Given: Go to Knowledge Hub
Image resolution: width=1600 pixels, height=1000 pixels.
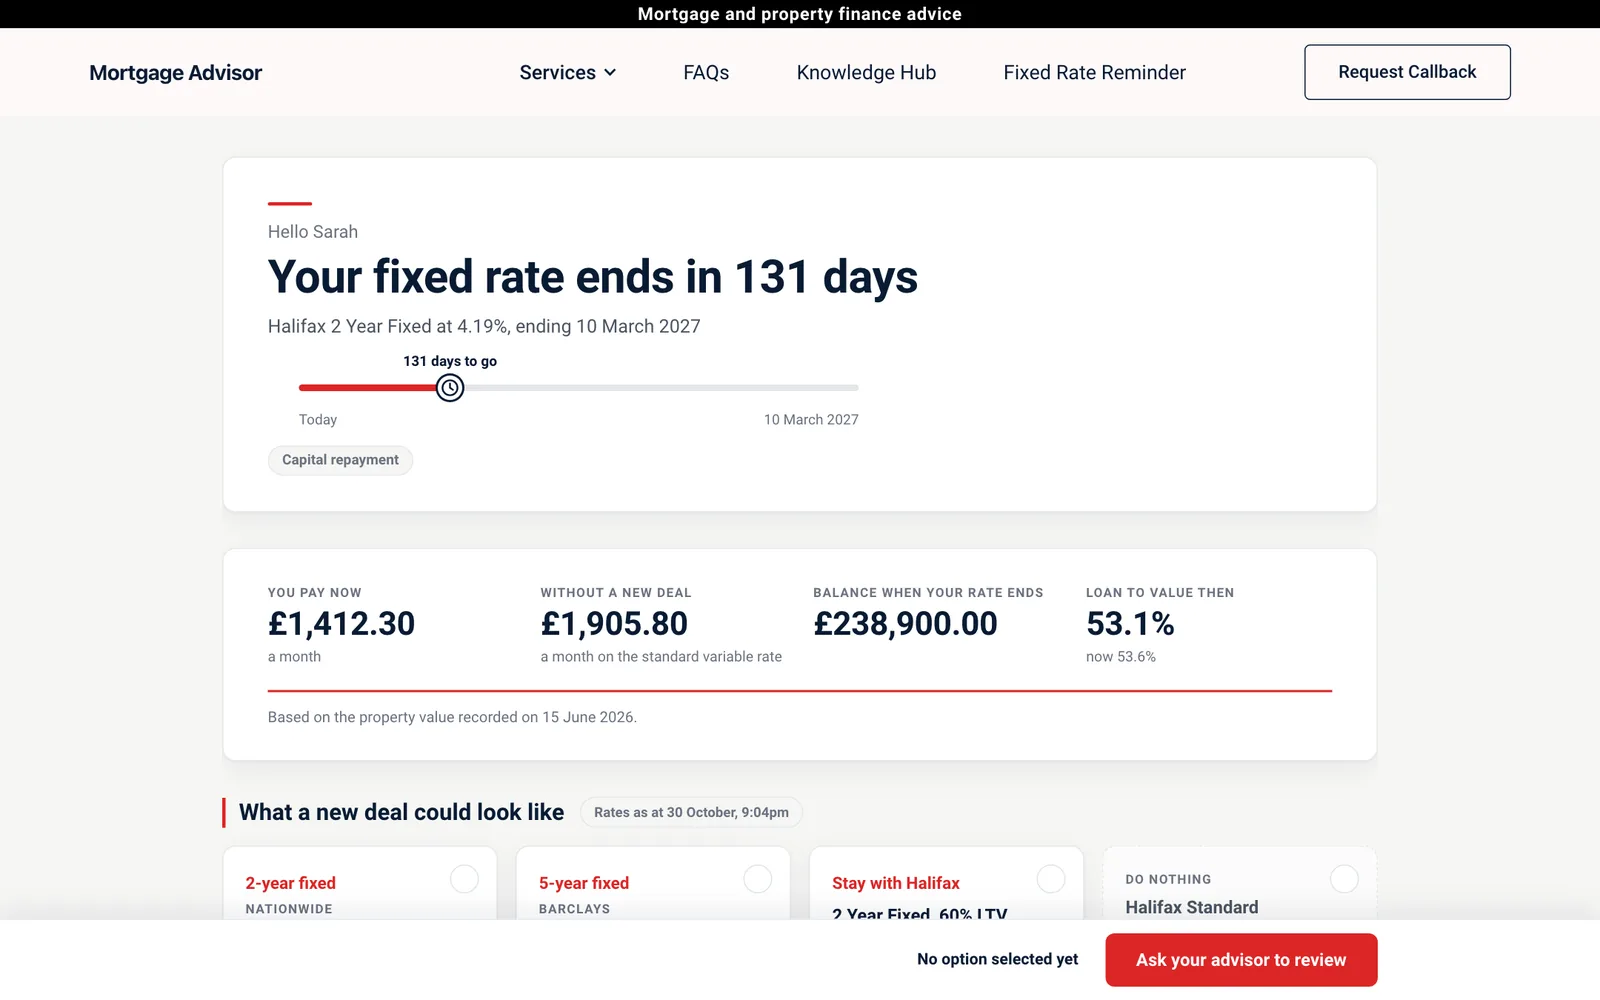Looking at the screenshot, I should [x=866, y=72].
